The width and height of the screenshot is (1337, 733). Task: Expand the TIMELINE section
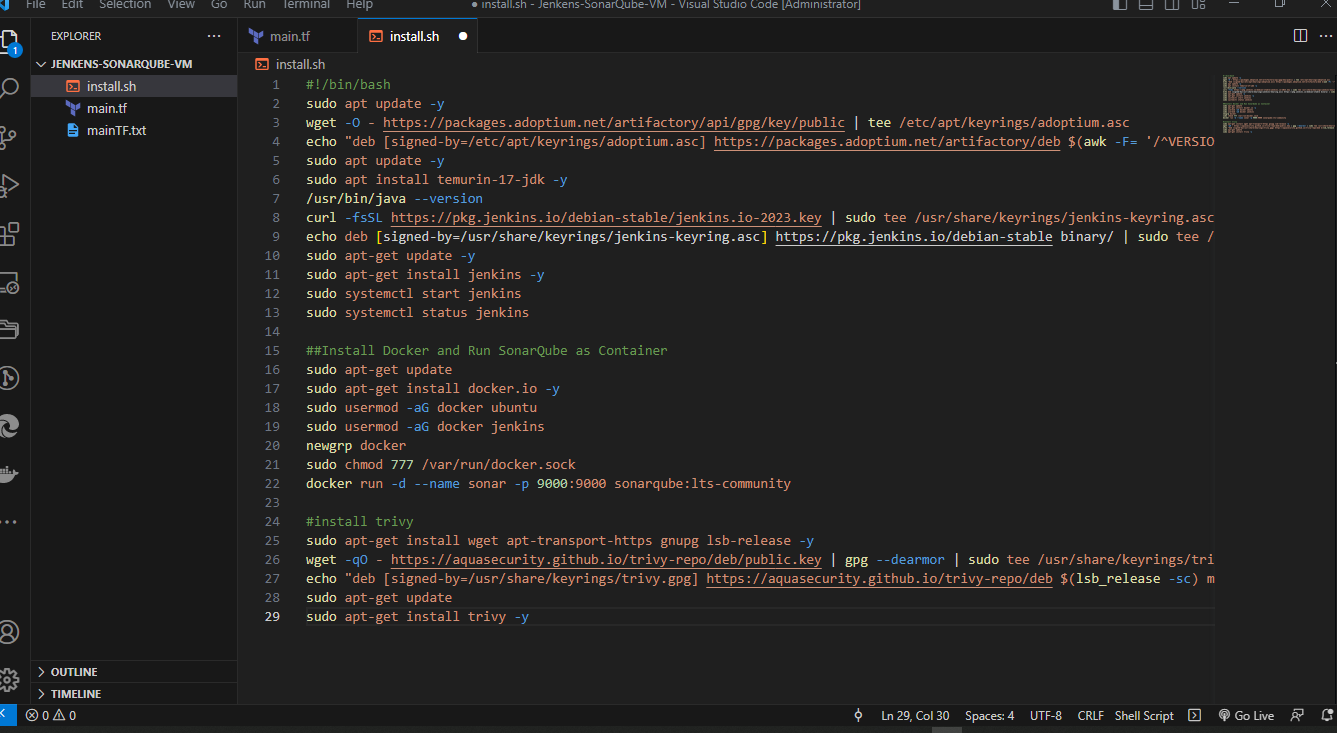pos(76,694)
